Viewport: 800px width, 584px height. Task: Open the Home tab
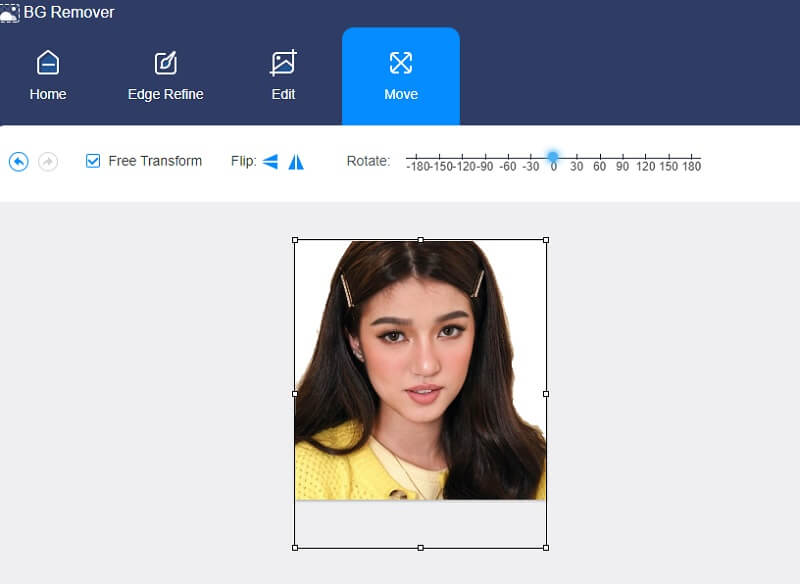pos(47,75)
